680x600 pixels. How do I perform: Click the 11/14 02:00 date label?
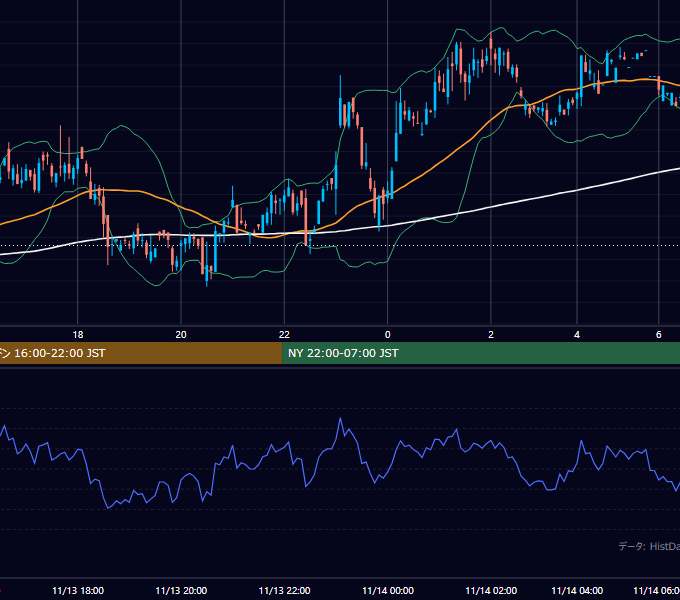491,590
